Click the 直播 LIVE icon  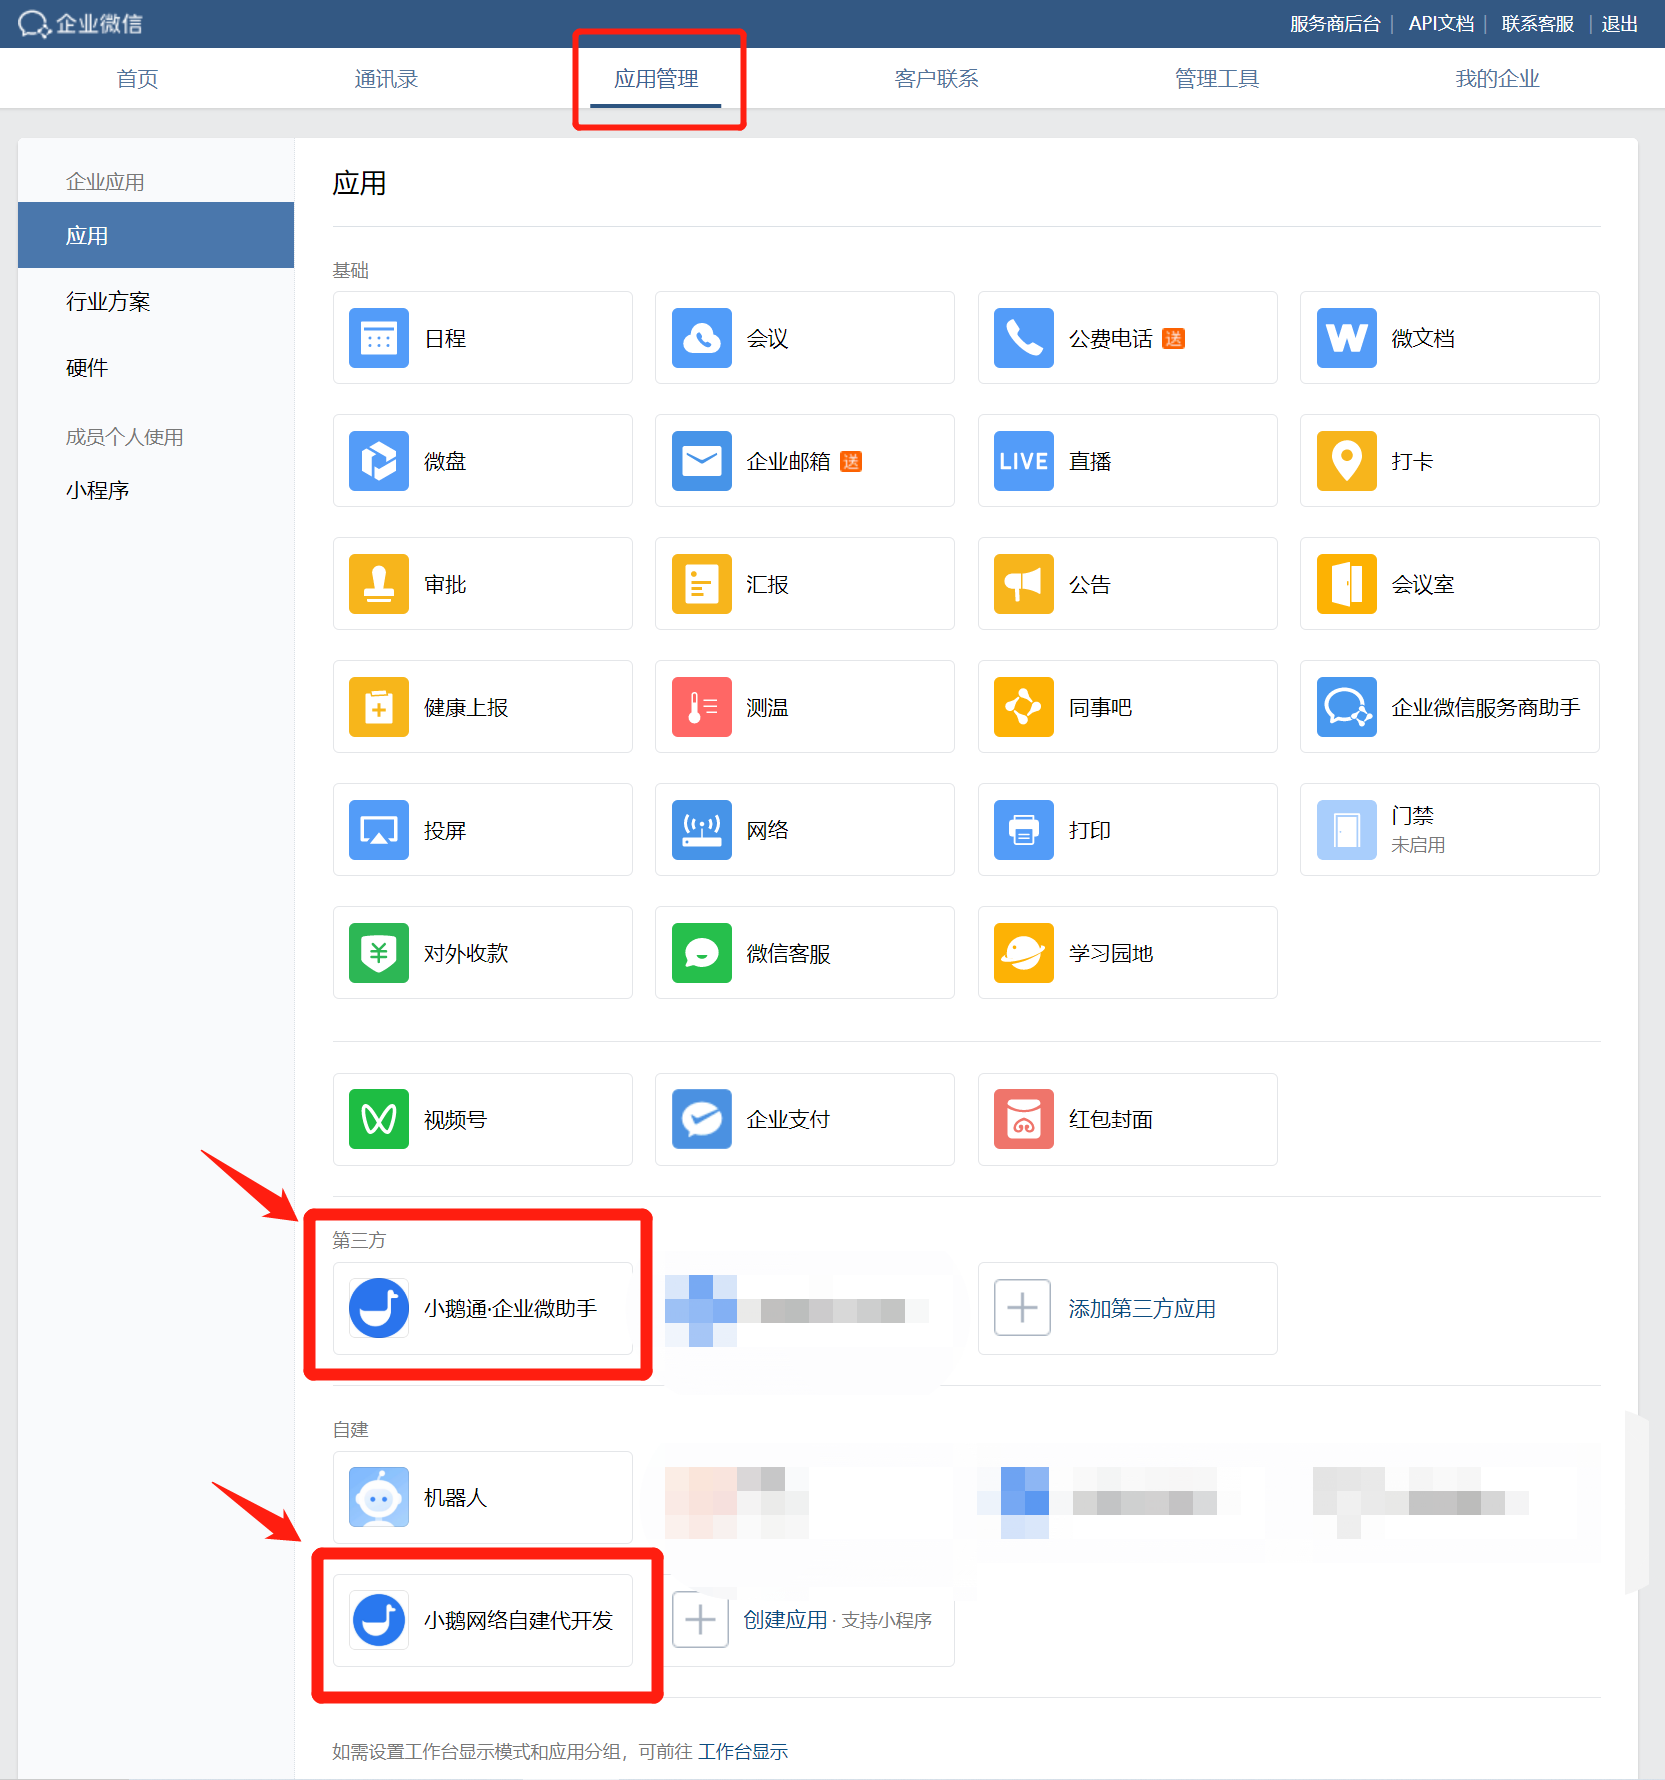click(x=1024, y=461)
